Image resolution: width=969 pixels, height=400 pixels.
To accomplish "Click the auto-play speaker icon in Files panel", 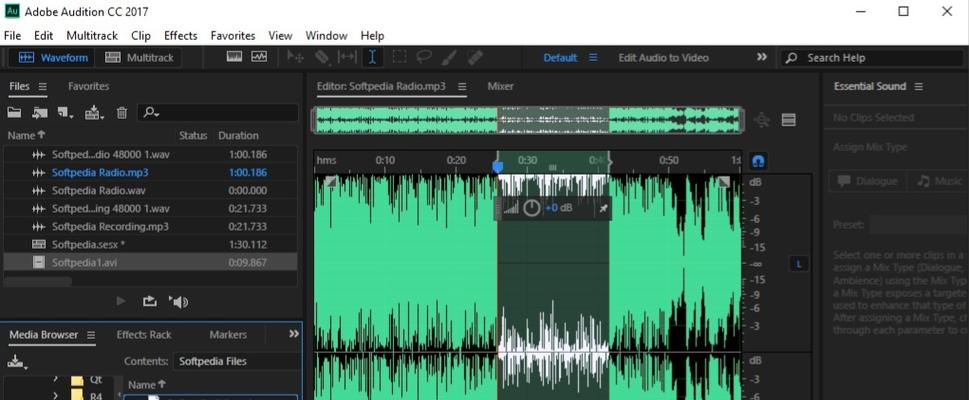I will (179, 302).
